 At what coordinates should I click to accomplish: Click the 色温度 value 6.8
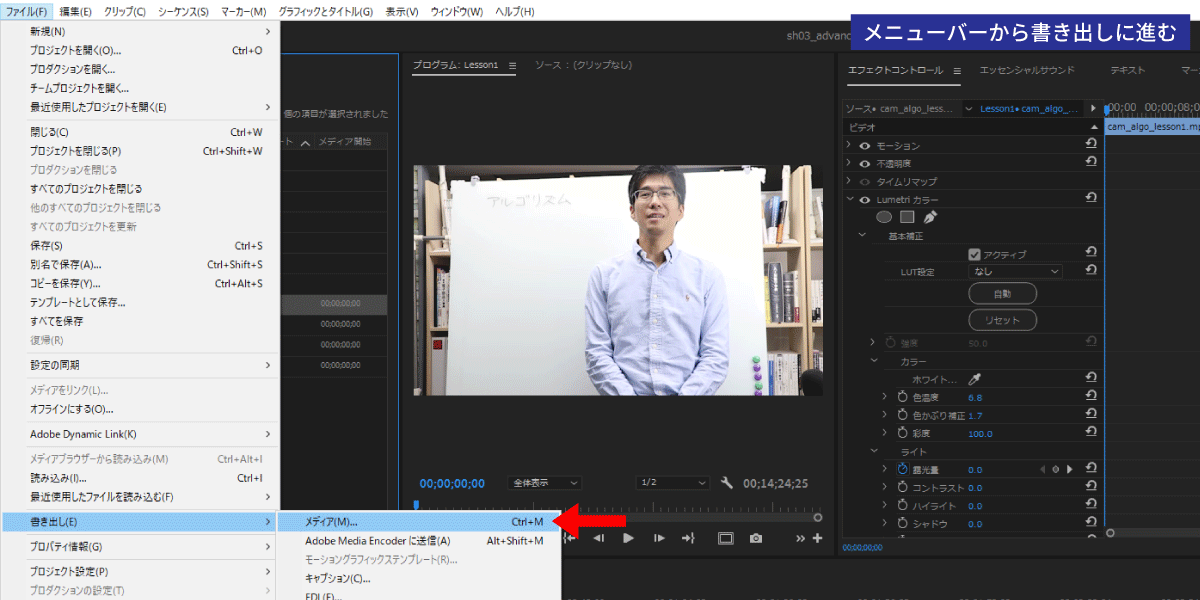tap(975, 397)
